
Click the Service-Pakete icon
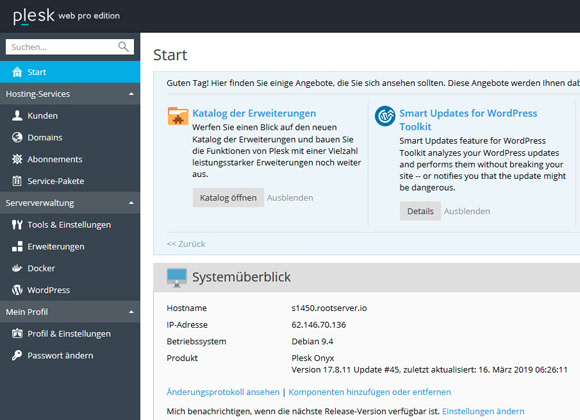17,181
